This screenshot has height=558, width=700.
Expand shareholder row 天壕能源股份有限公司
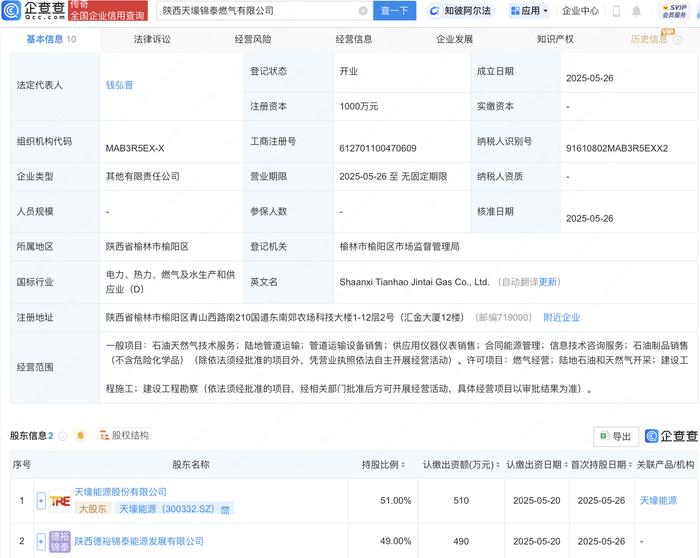point(41,501)
